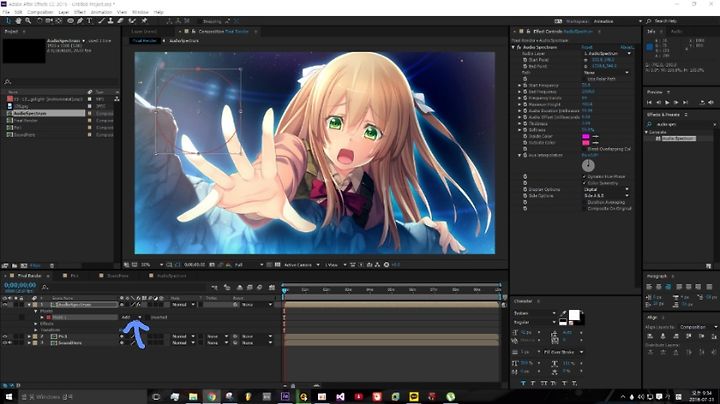This screenshot has height=404, width=720.
Task: Select the Roto Brush tool
Action: point(132,21)
